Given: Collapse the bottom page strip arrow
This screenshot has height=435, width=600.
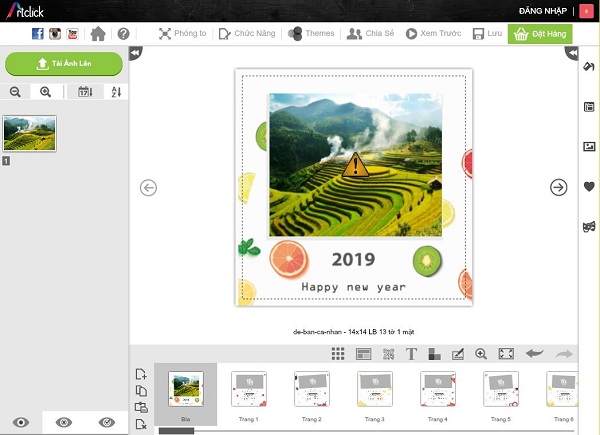Looking at the screenshot, I should click(136, 352).
